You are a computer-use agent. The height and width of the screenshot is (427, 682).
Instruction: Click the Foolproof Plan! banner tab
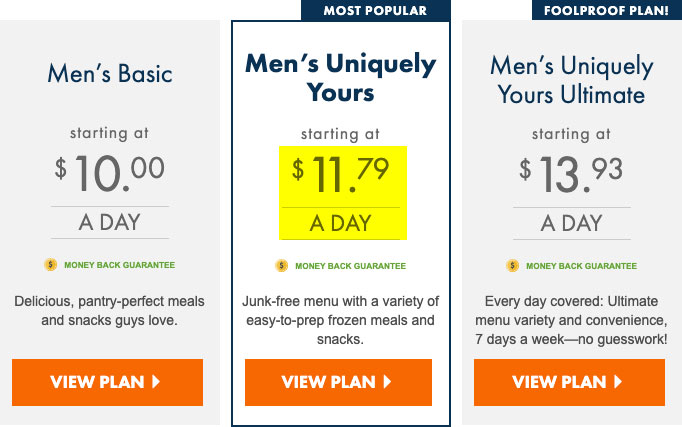coord(607,10)
